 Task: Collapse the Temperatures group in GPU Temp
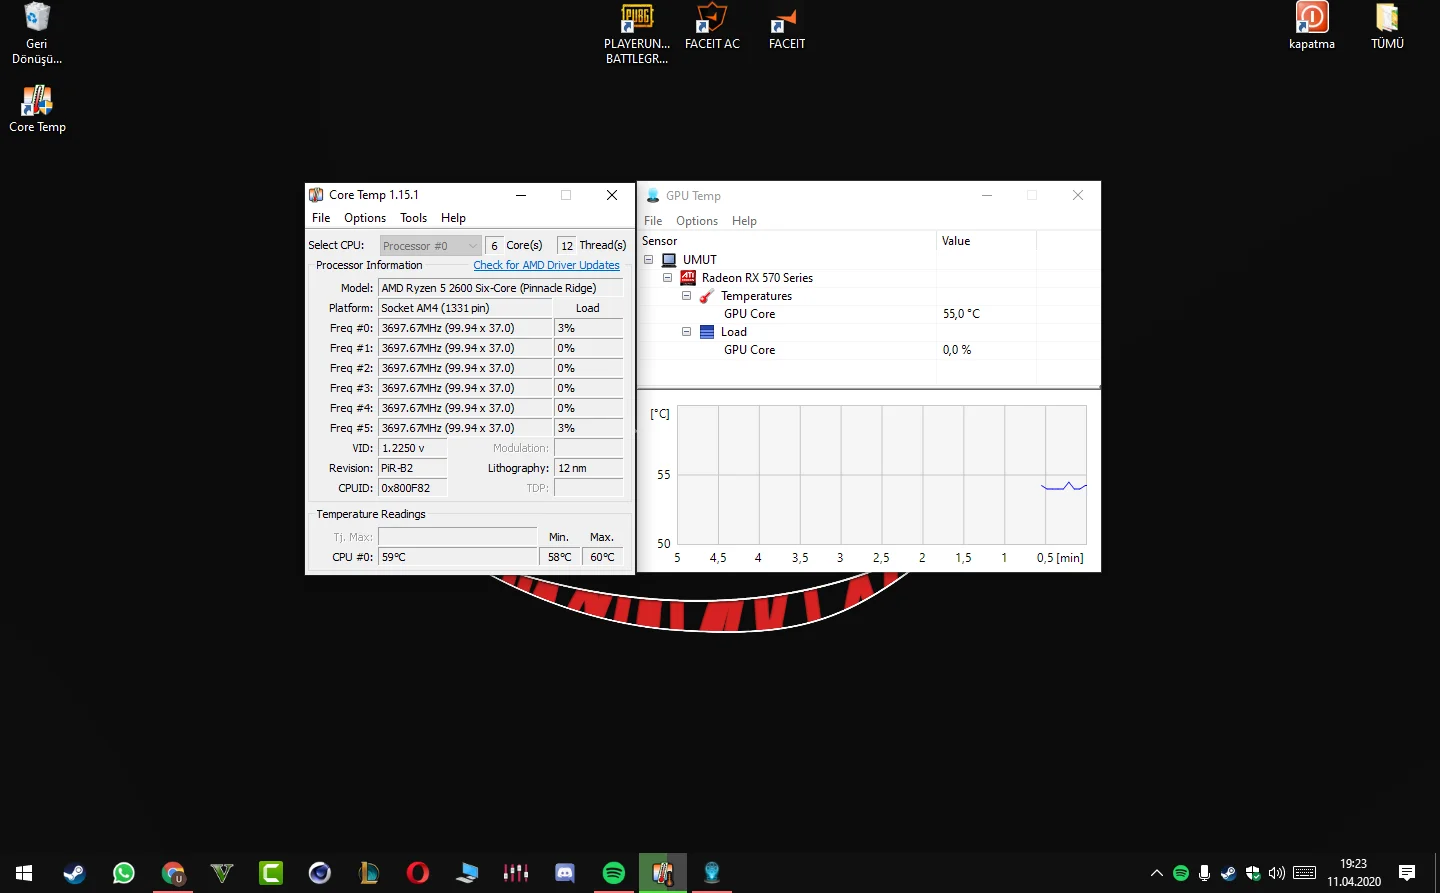[x=686, y=296]
